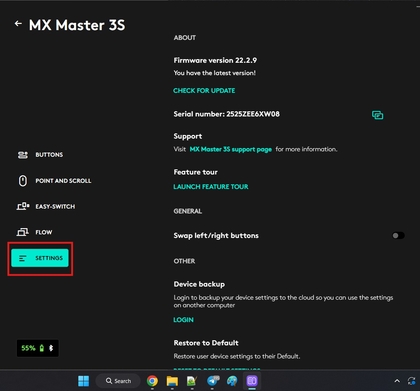Open Google Chrome from the taskbar
This screenshot has height=391, width=420.
(x=152, y=381)
